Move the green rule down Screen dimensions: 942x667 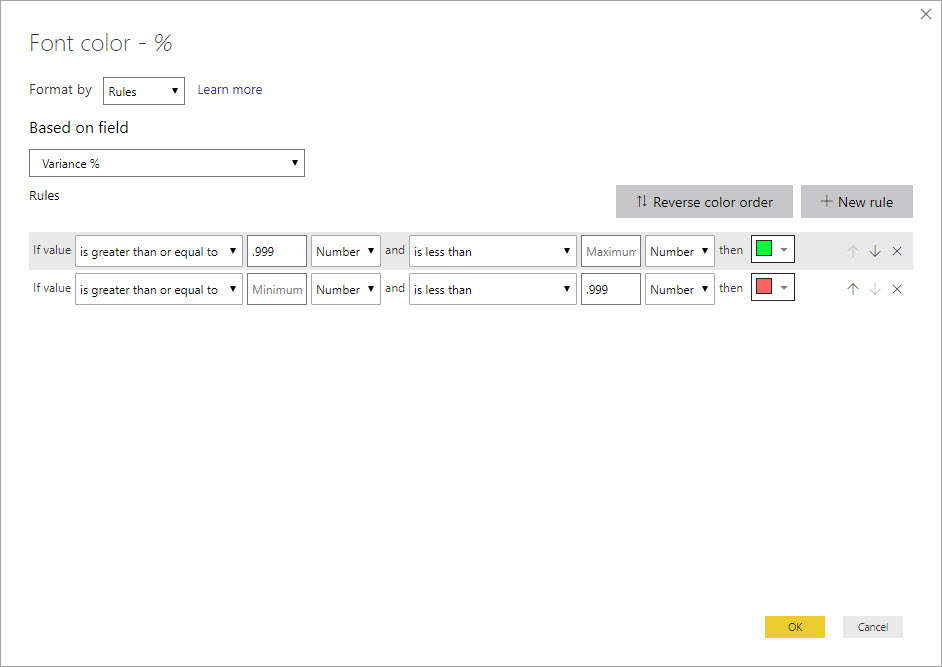click(875, 251)
